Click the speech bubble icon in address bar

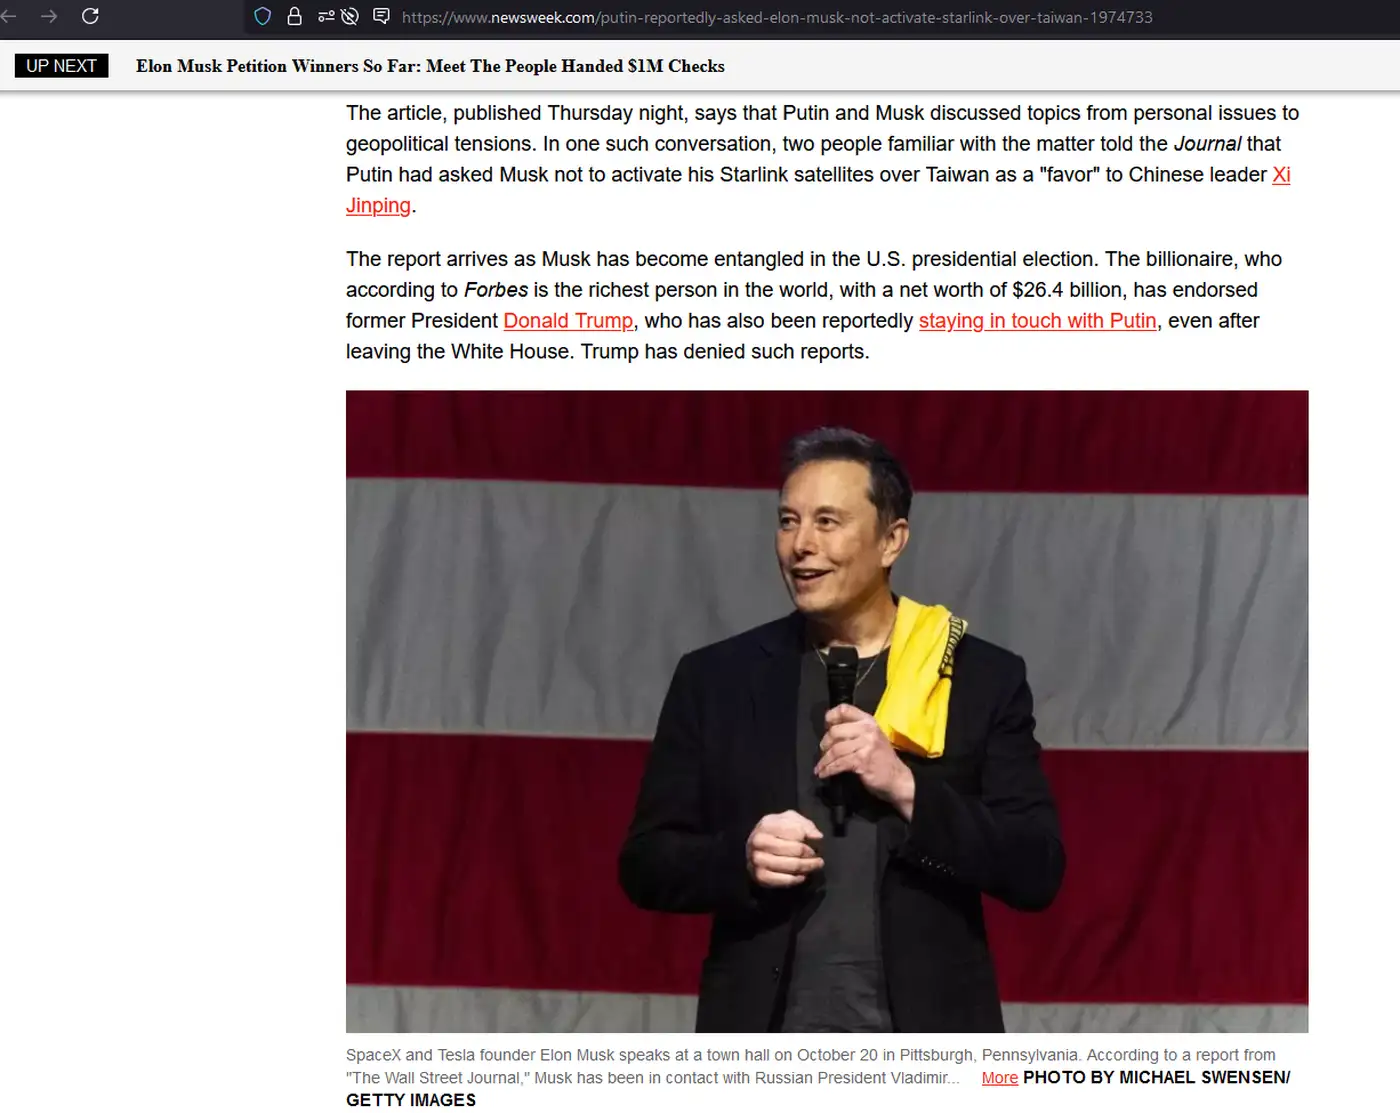381,16
